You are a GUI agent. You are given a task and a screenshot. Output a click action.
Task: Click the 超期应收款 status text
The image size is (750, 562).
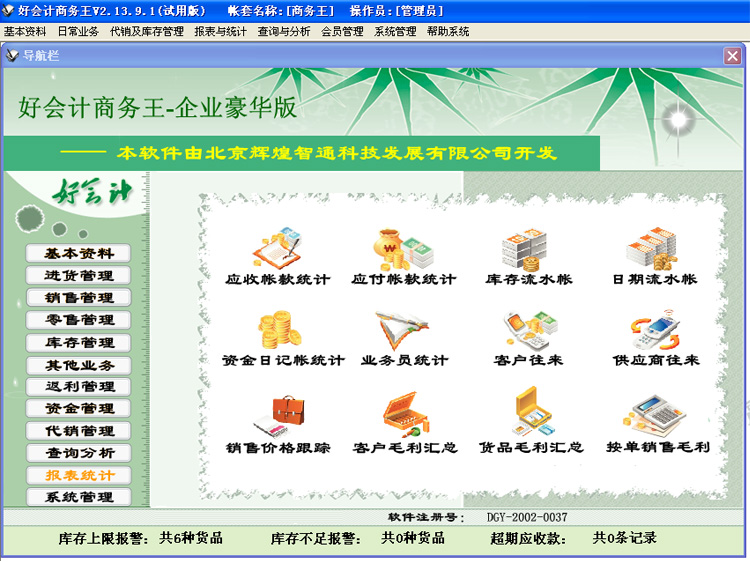tap(528, 539)
